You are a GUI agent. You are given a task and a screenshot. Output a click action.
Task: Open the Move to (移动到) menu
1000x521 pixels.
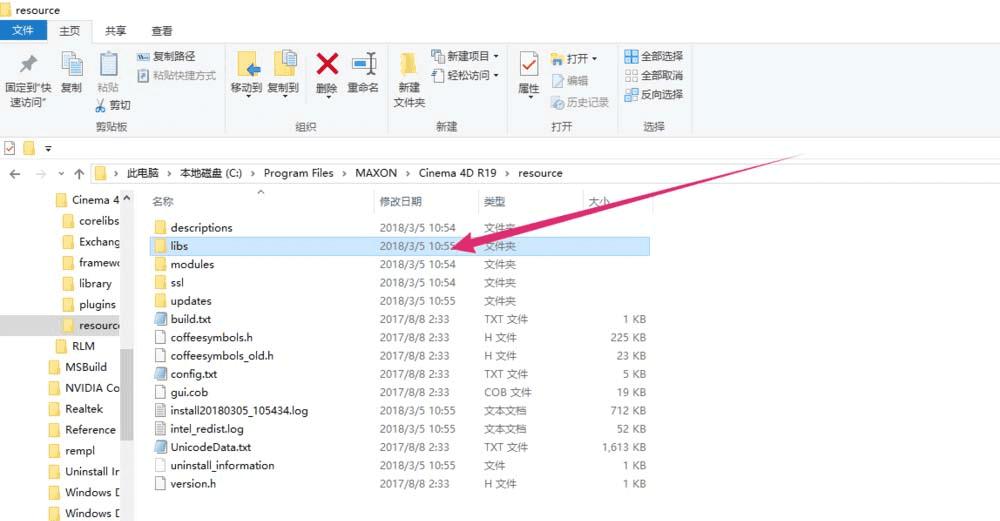point(247,73)
